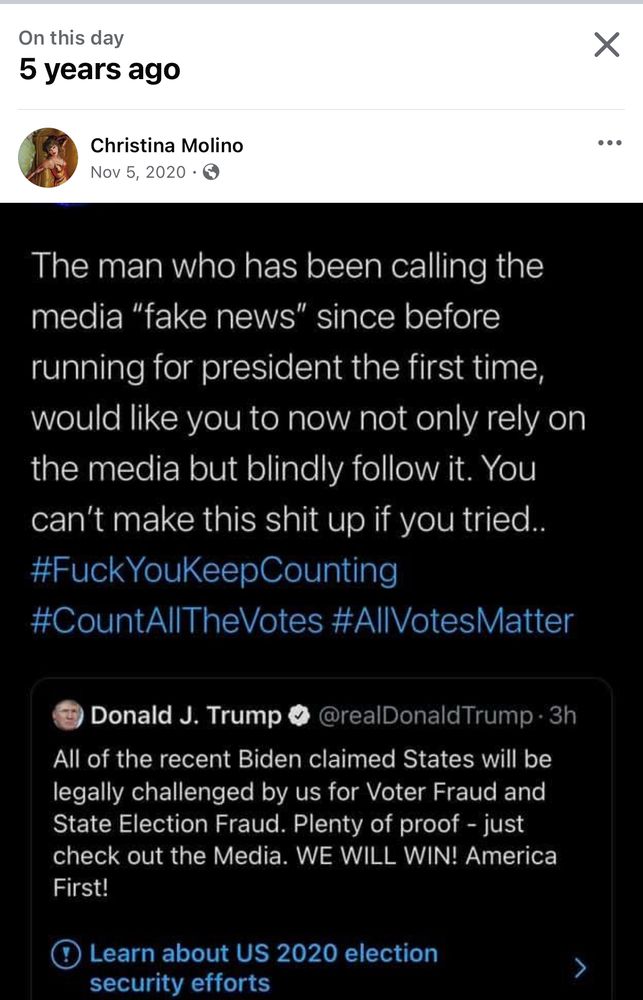Click the Nov 5, 2020 post date
The height and width of the screenshot is (1000, 643).
(138, 172)
